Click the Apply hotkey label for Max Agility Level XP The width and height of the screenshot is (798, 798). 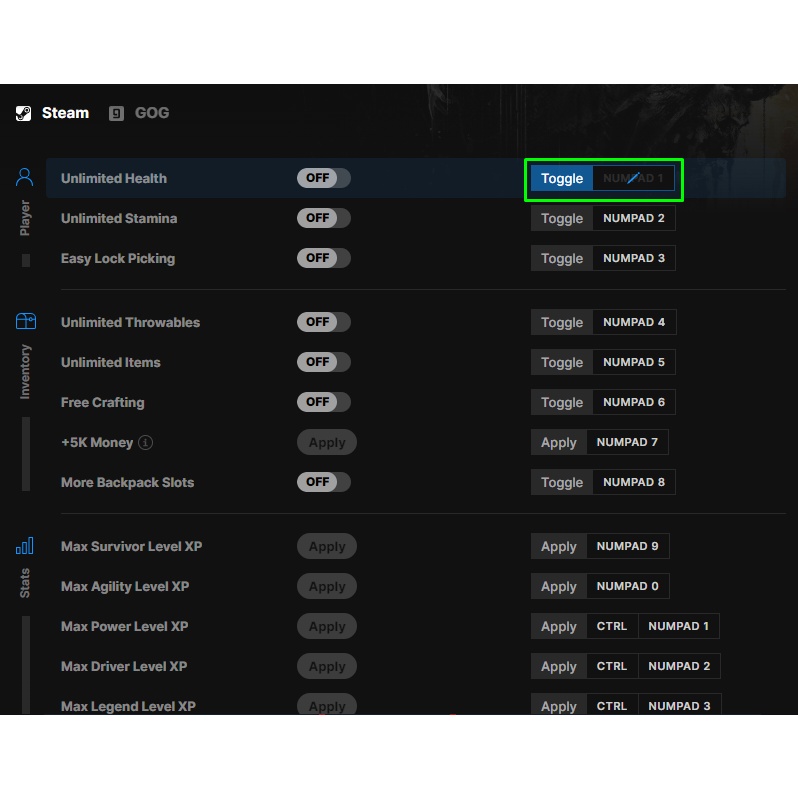(x=558, y=586)
